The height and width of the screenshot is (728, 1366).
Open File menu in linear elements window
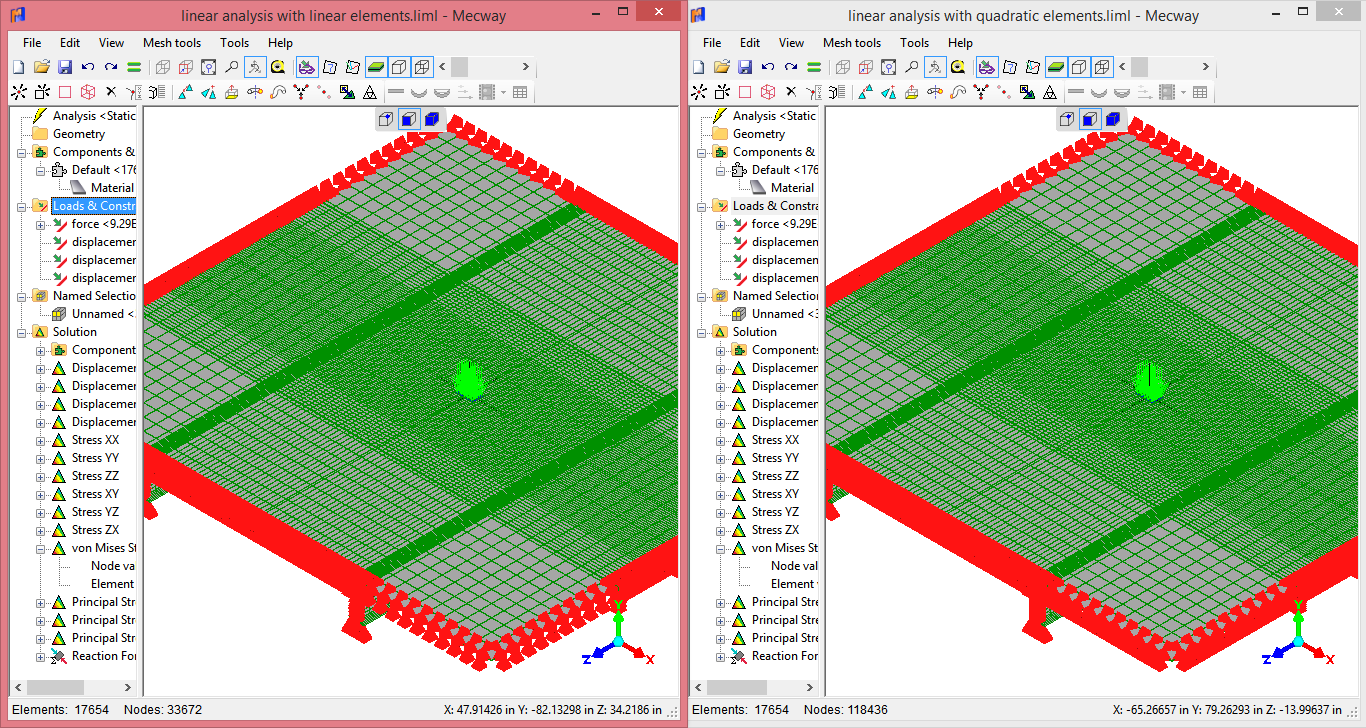click(x=32, y=43)
